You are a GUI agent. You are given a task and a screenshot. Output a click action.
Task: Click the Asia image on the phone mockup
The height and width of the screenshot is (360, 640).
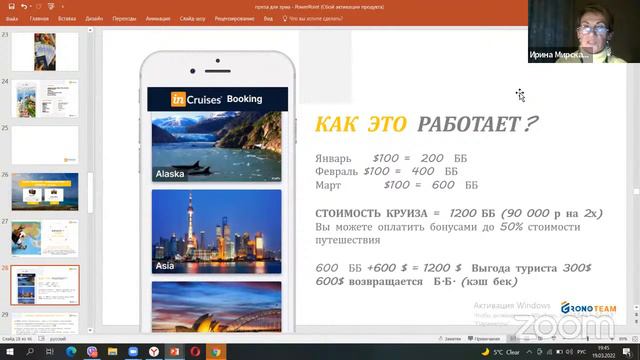pyautogui.click(x=217, y=231)
